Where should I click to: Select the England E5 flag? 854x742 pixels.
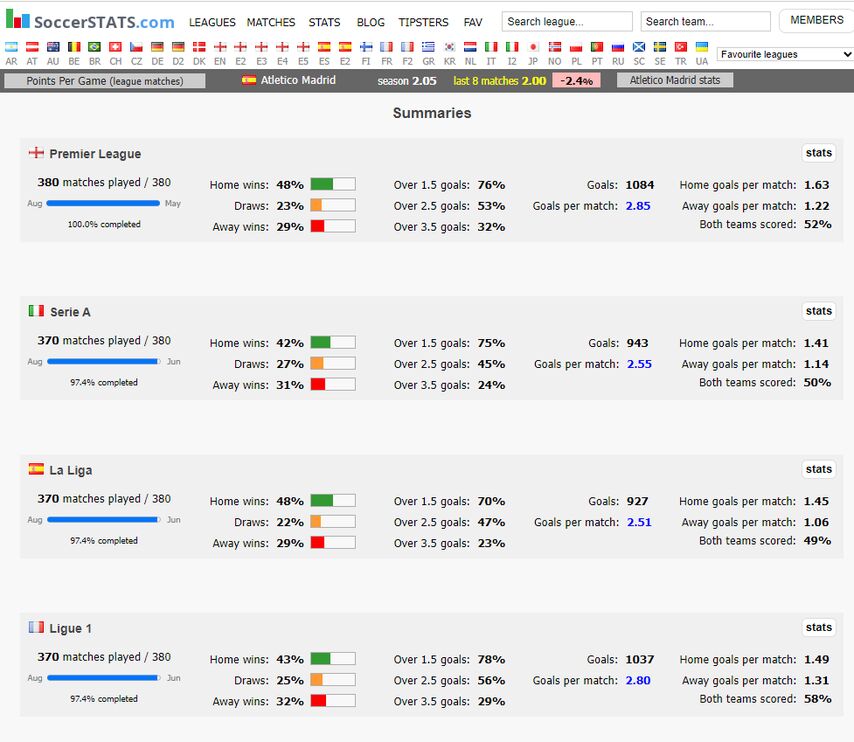point(303,47)
